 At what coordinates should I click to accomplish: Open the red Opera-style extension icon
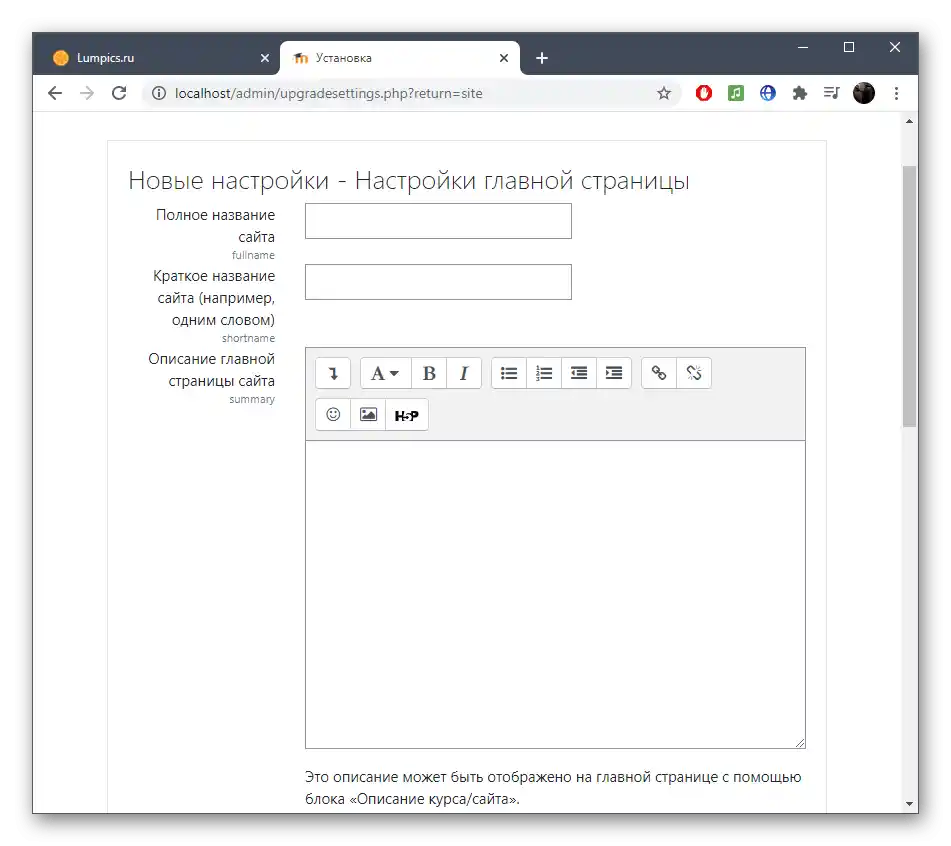tap(704, 93)
